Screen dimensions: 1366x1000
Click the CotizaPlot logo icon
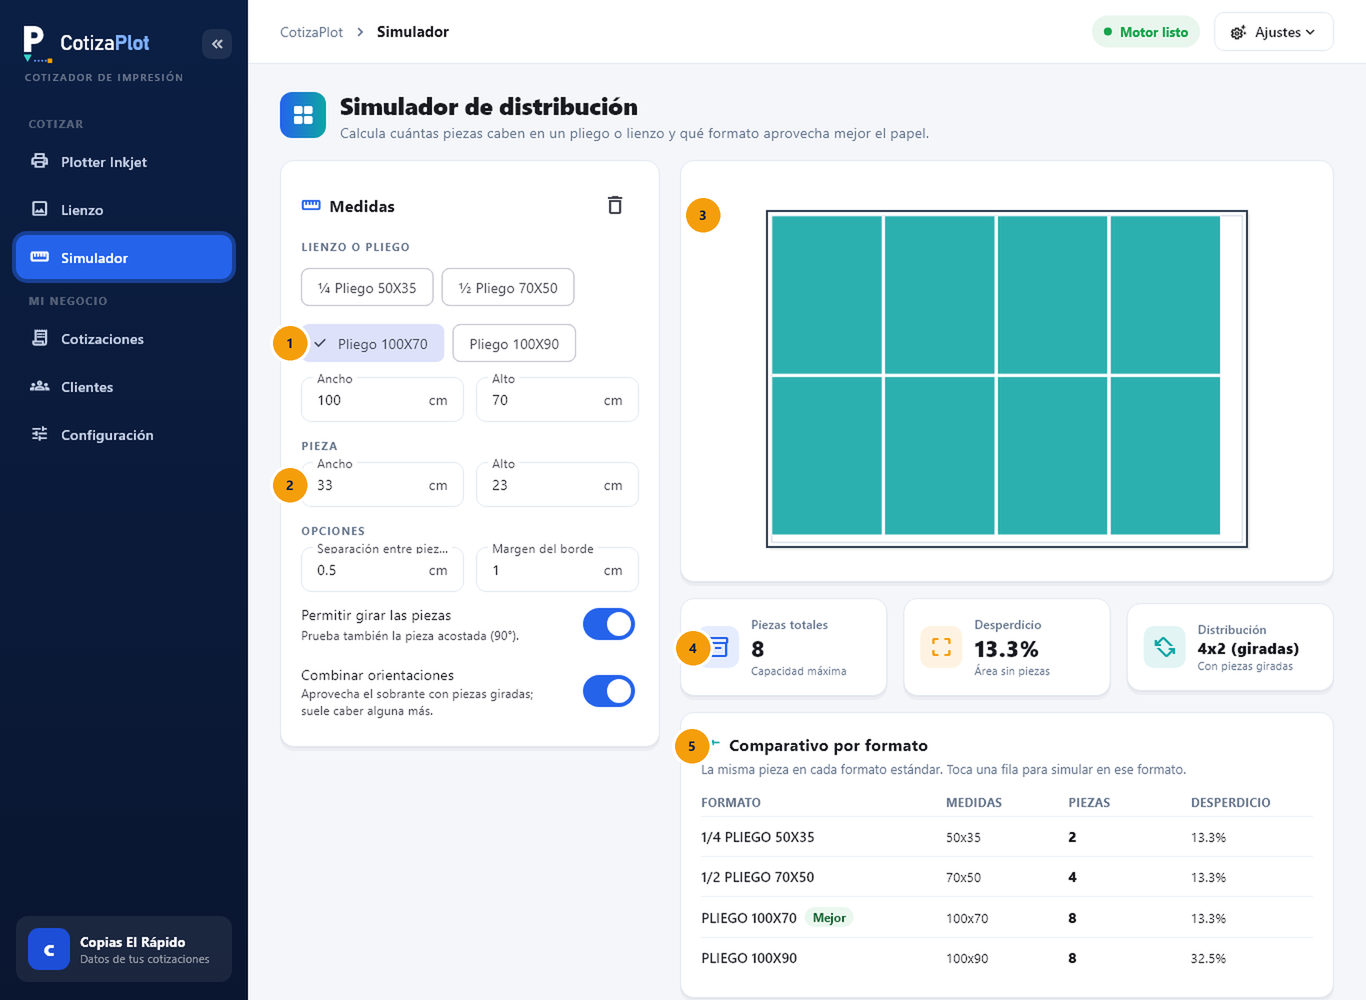tap(37, 44)
